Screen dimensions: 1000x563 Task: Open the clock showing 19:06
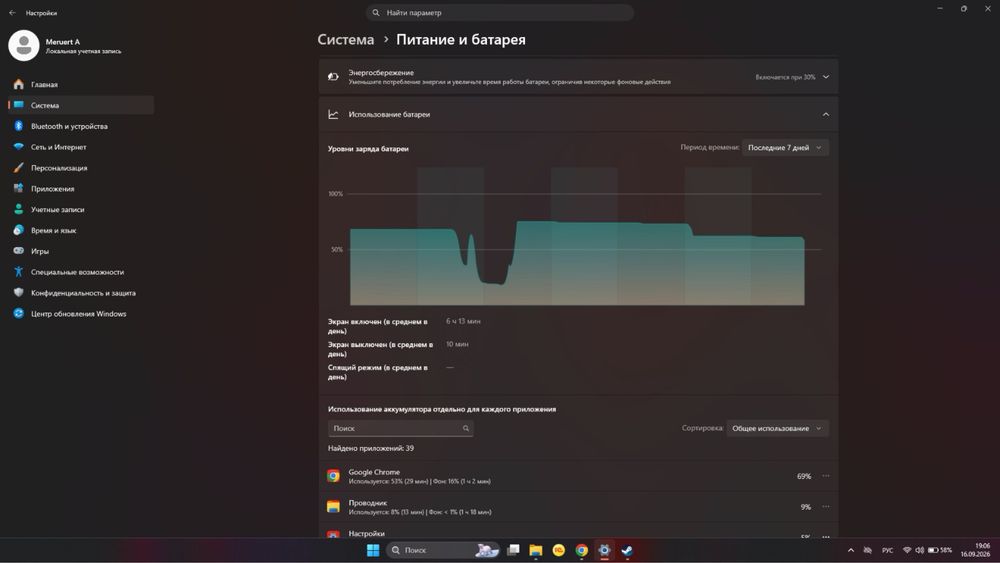click(975, 550)
